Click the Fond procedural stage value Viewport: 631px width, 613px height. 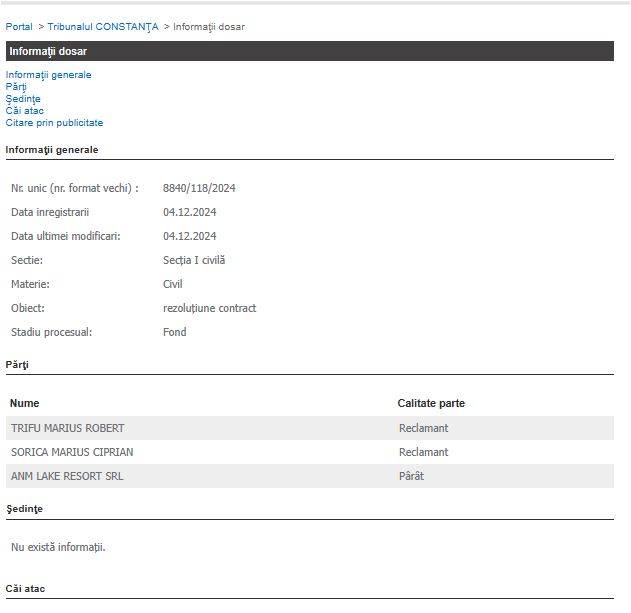pyautogui.click(x=174, y=332)
